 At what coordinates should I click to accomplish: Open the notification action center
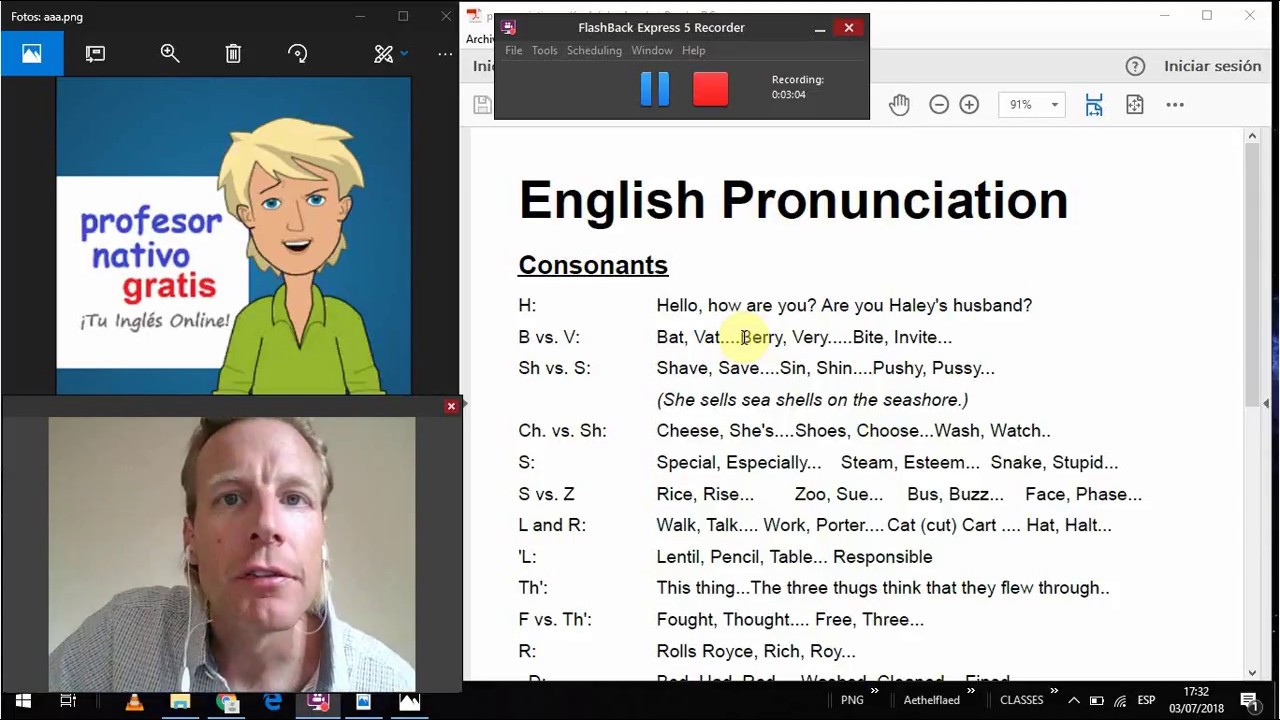pyautogui.click(x=1250, y=701)
